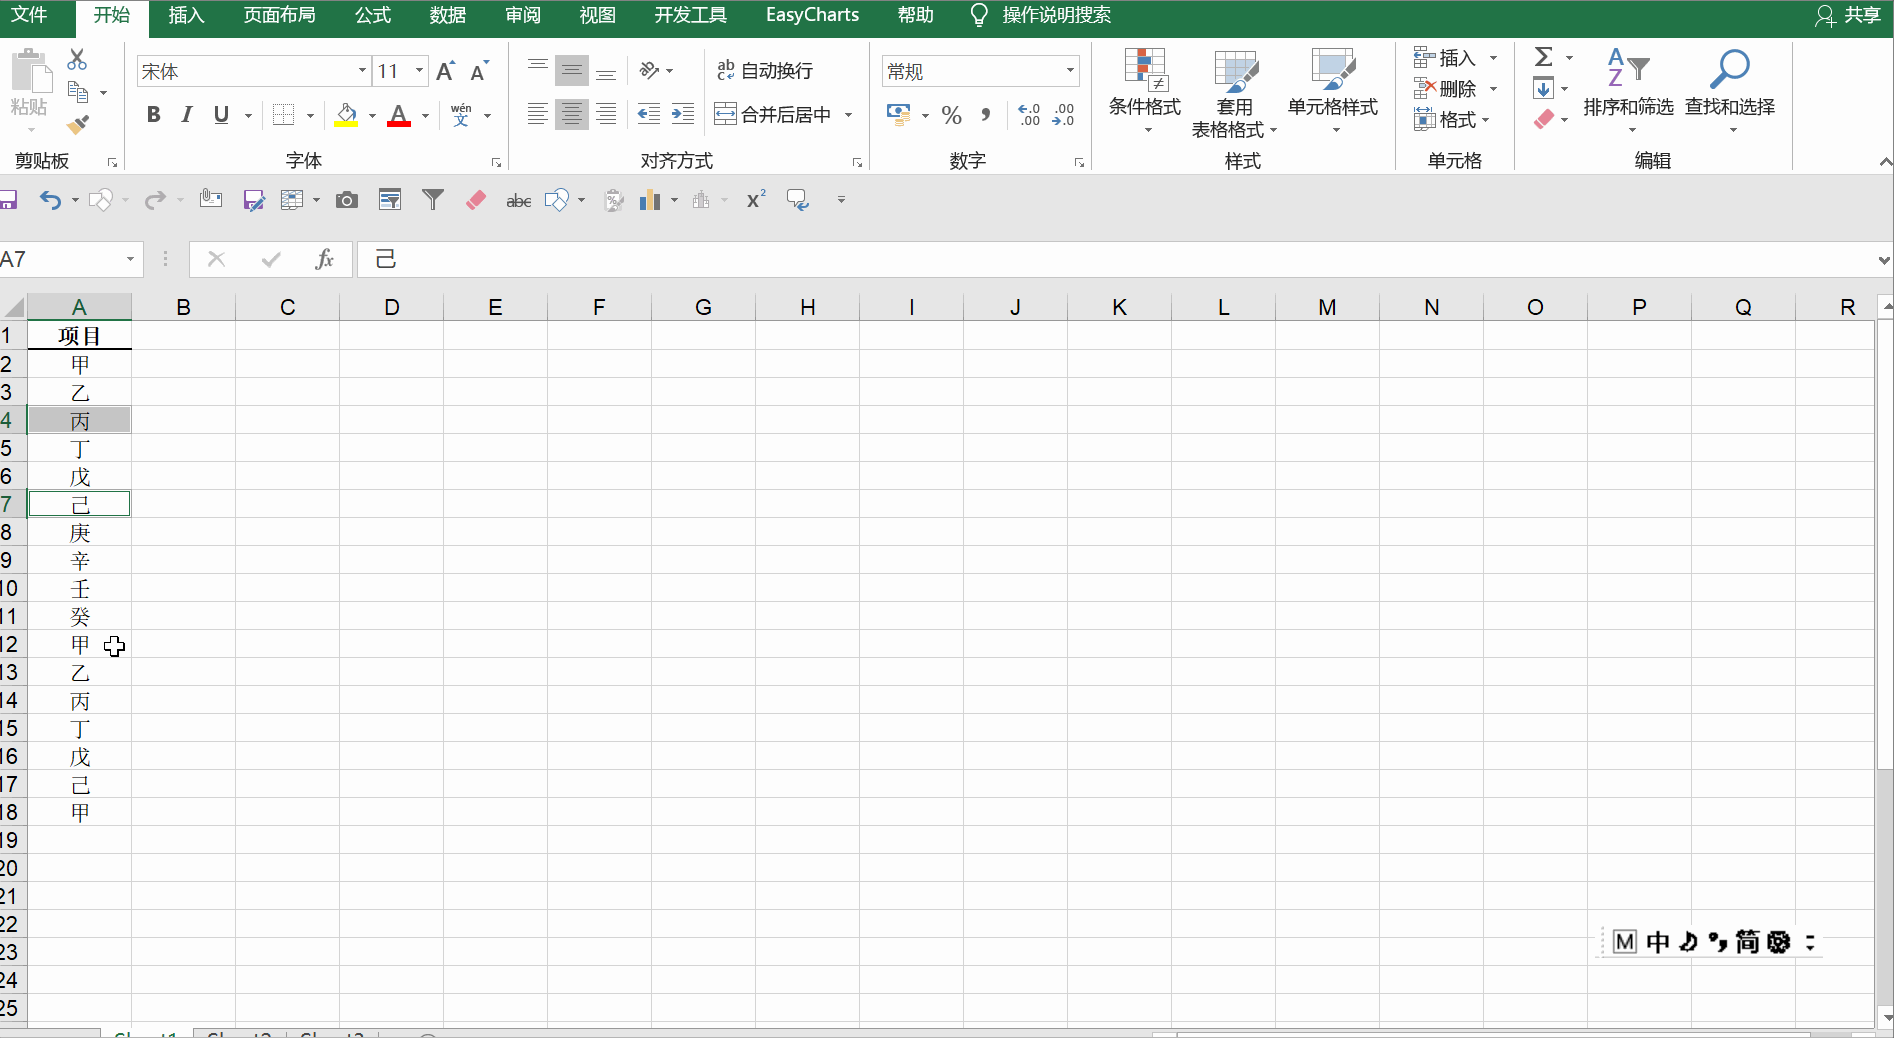This screenshot has height=1038, width=1894.
Task: Open Conditional Formatting (条件格式) menu
Action: (x=1145, y=92)
